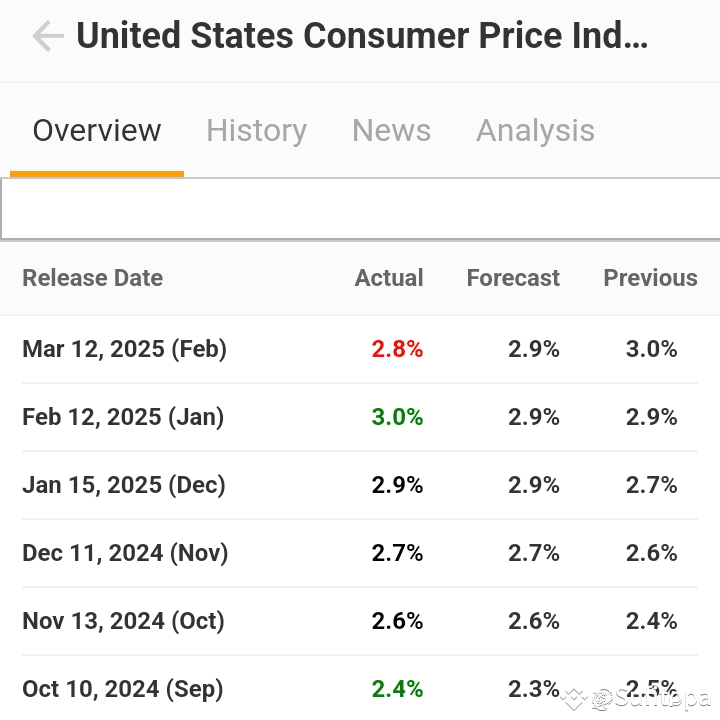
Task: Click the empty box below the tabs
Action: point(360,209)
